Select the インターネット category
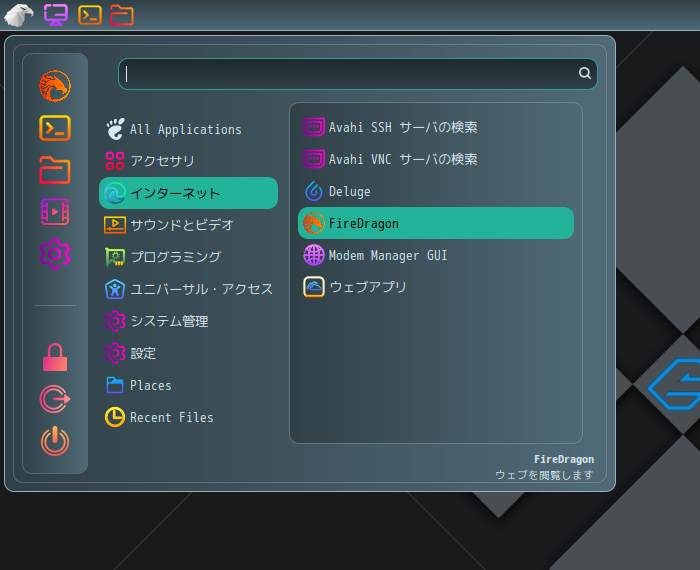Image resolution: width=700 pixels, height=570 pixels. point(188,193)
